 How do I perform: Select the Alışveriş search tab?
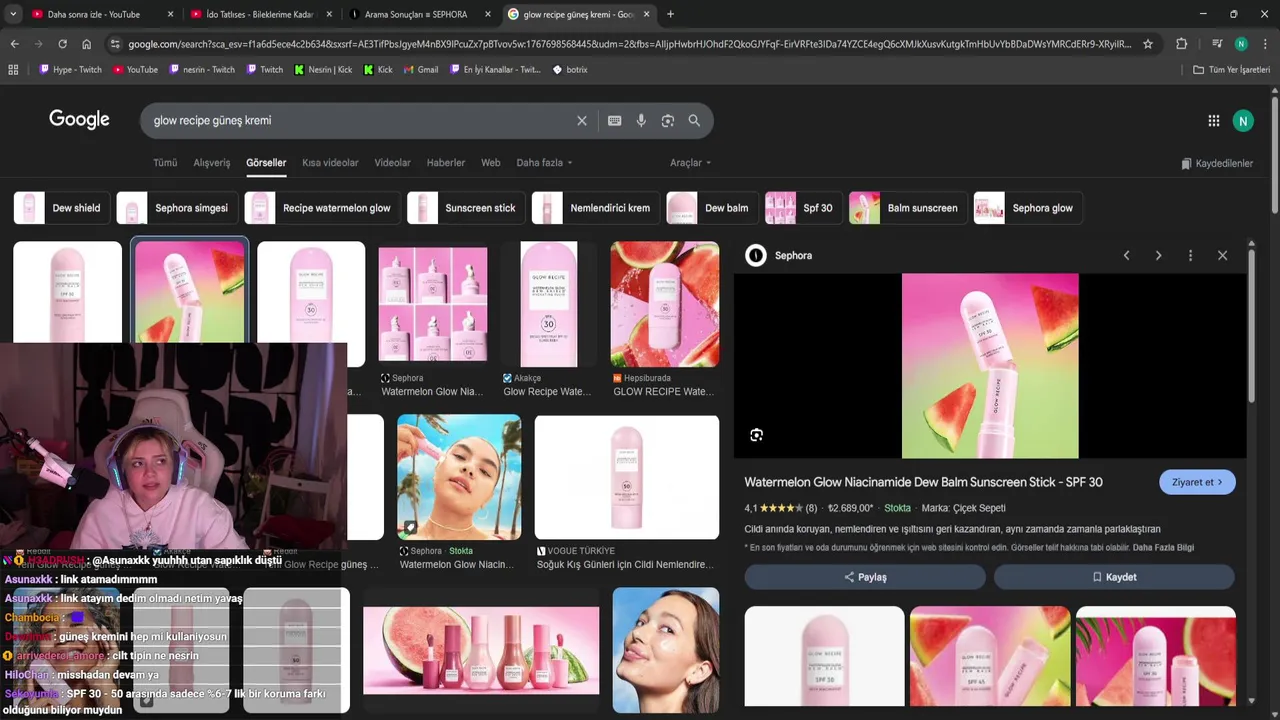pyautogui.click(x=211, y=163)
